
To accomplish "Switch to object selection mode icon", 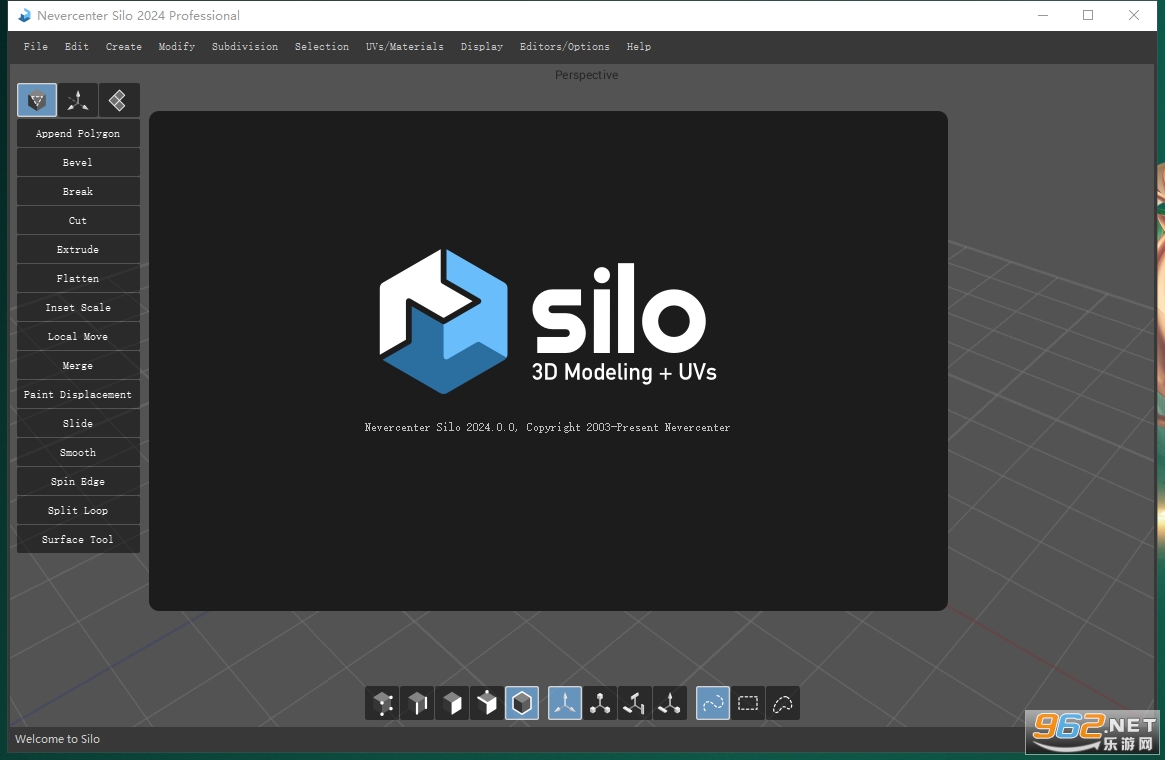I will pos(522,703).
